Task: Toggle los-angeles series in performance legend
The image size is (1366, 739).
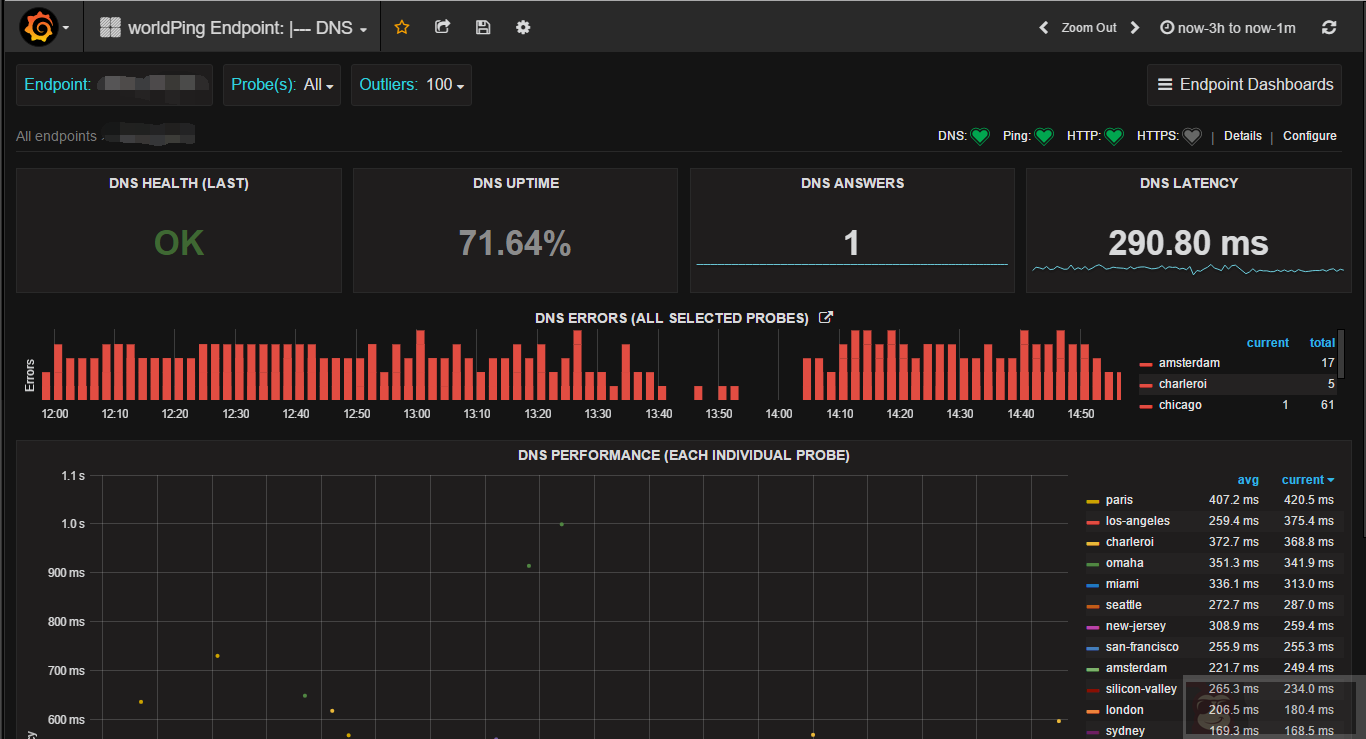Action: pos(1138,521)
